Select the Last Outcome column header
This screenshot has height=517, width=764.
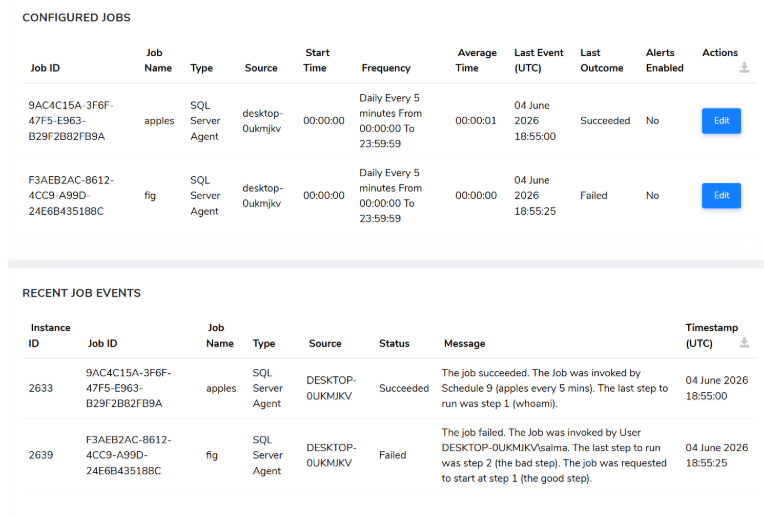point(602,60)
